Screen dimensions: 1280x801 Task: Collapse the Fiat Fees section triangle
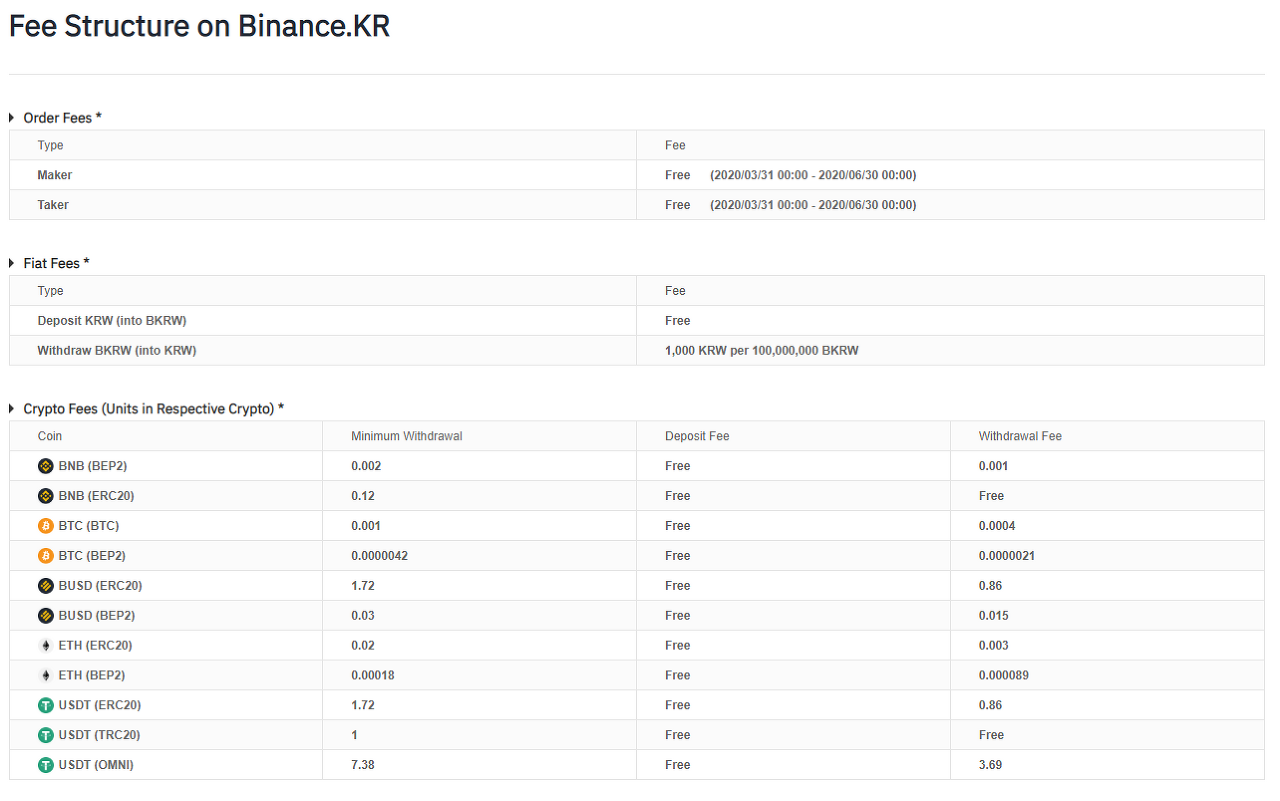pyautogui.click(x=12, y=263)
